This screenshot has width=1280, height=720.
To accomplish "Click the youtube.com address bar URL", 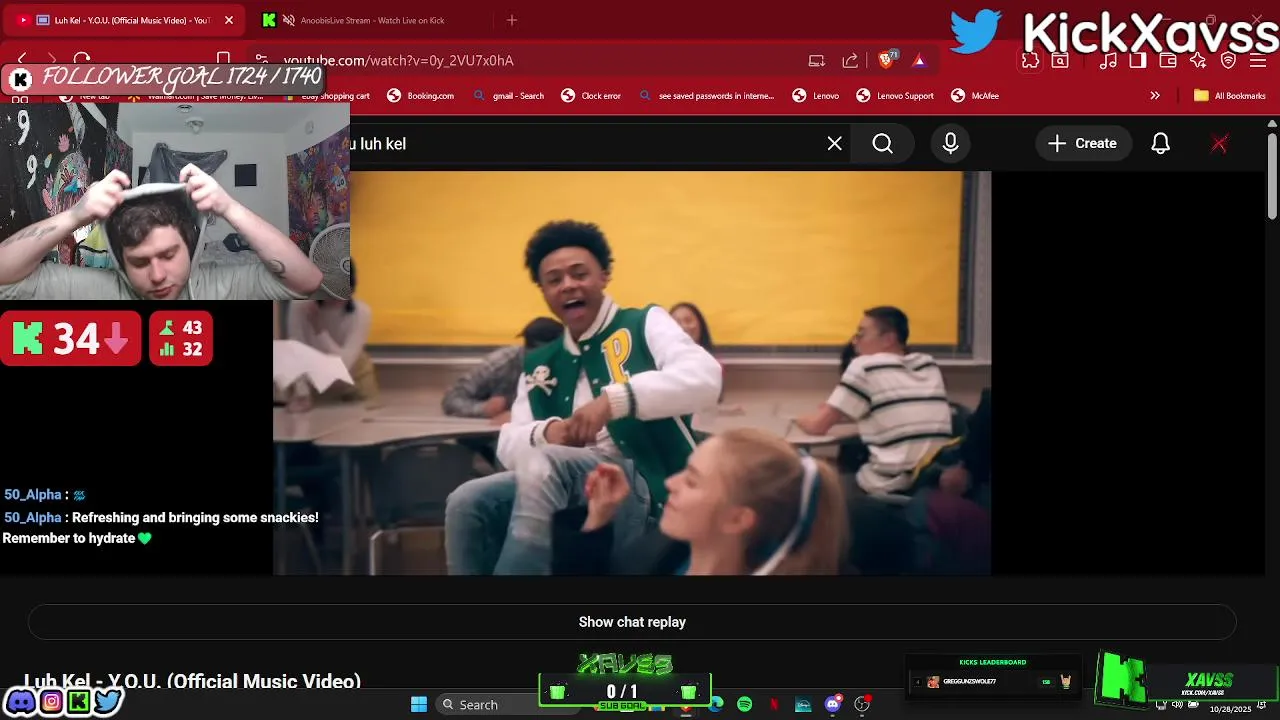I will [x=399, y=61].
